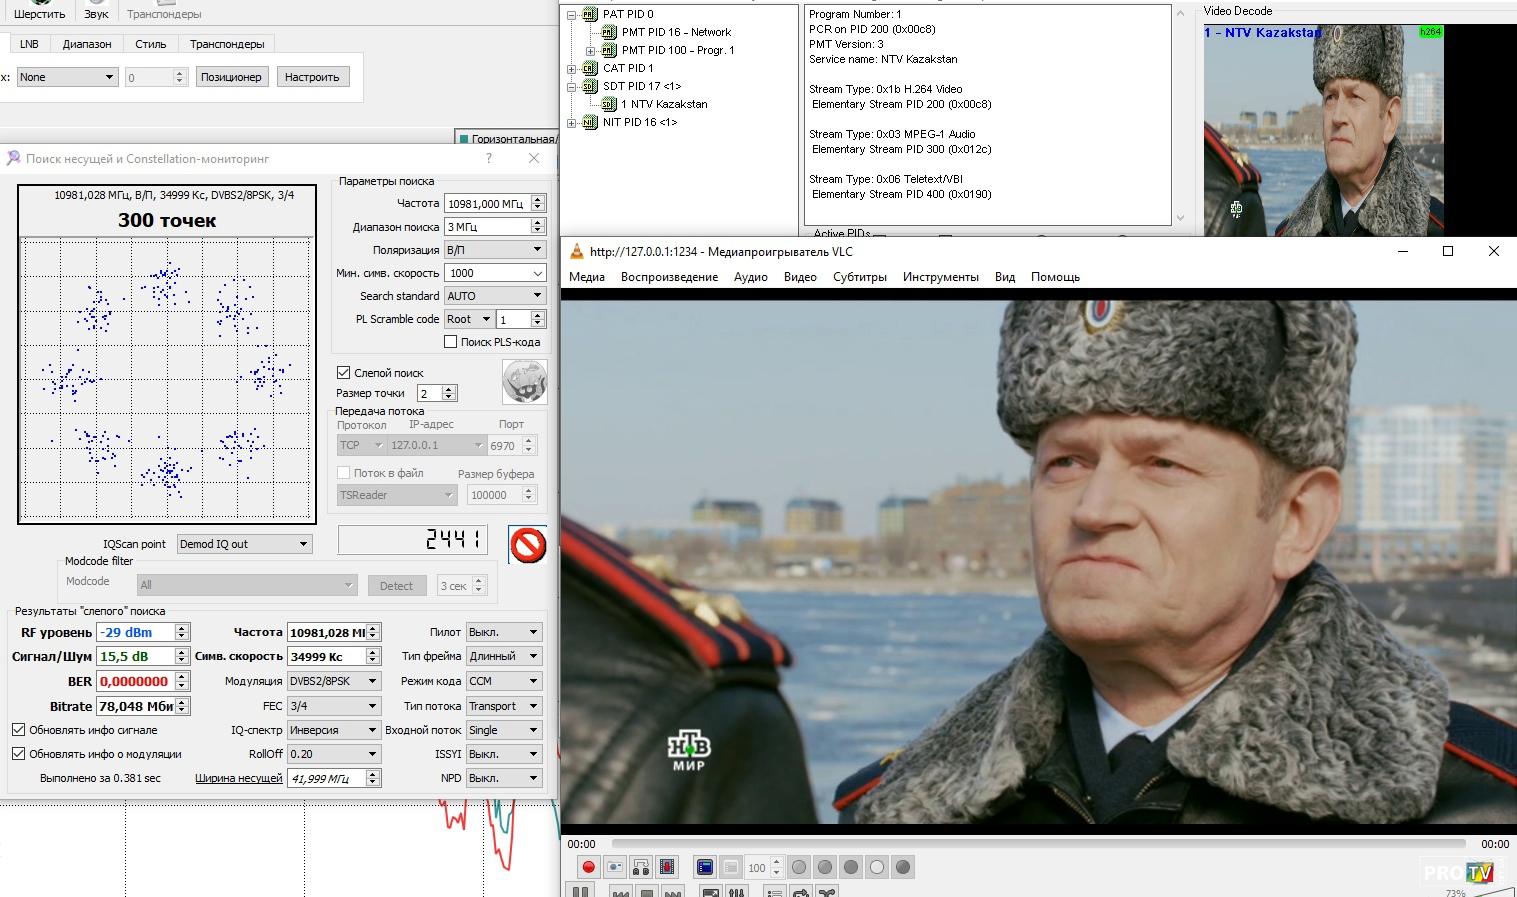Click the Частота input field in search parameters
The height and width of the screenshot is (897, 1517).
click(487, 203)
